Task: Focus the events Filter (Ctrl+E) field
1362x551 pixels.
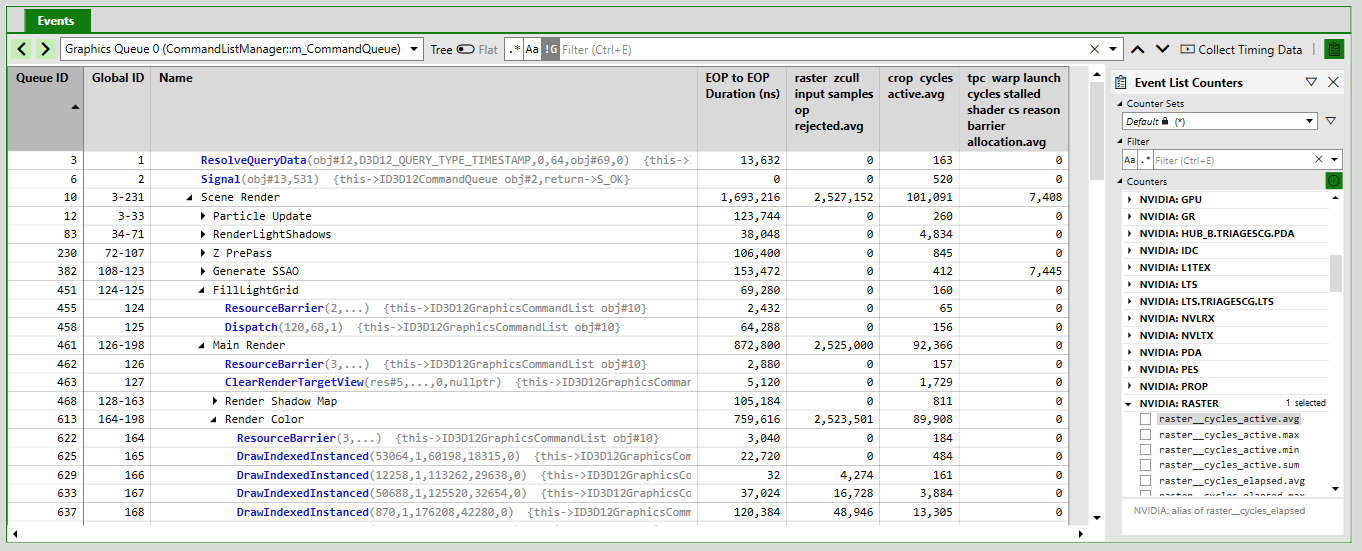Action: click(x=820, y=49)
